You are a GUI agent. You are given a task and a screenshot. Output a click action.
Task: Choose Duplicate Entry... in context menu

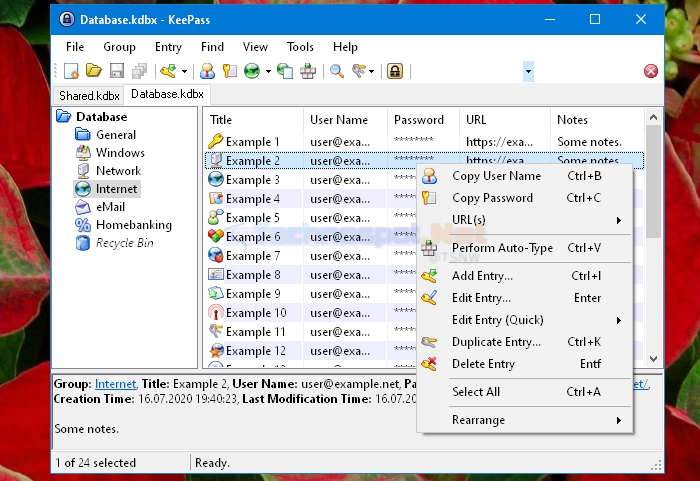tap(525, 342)
